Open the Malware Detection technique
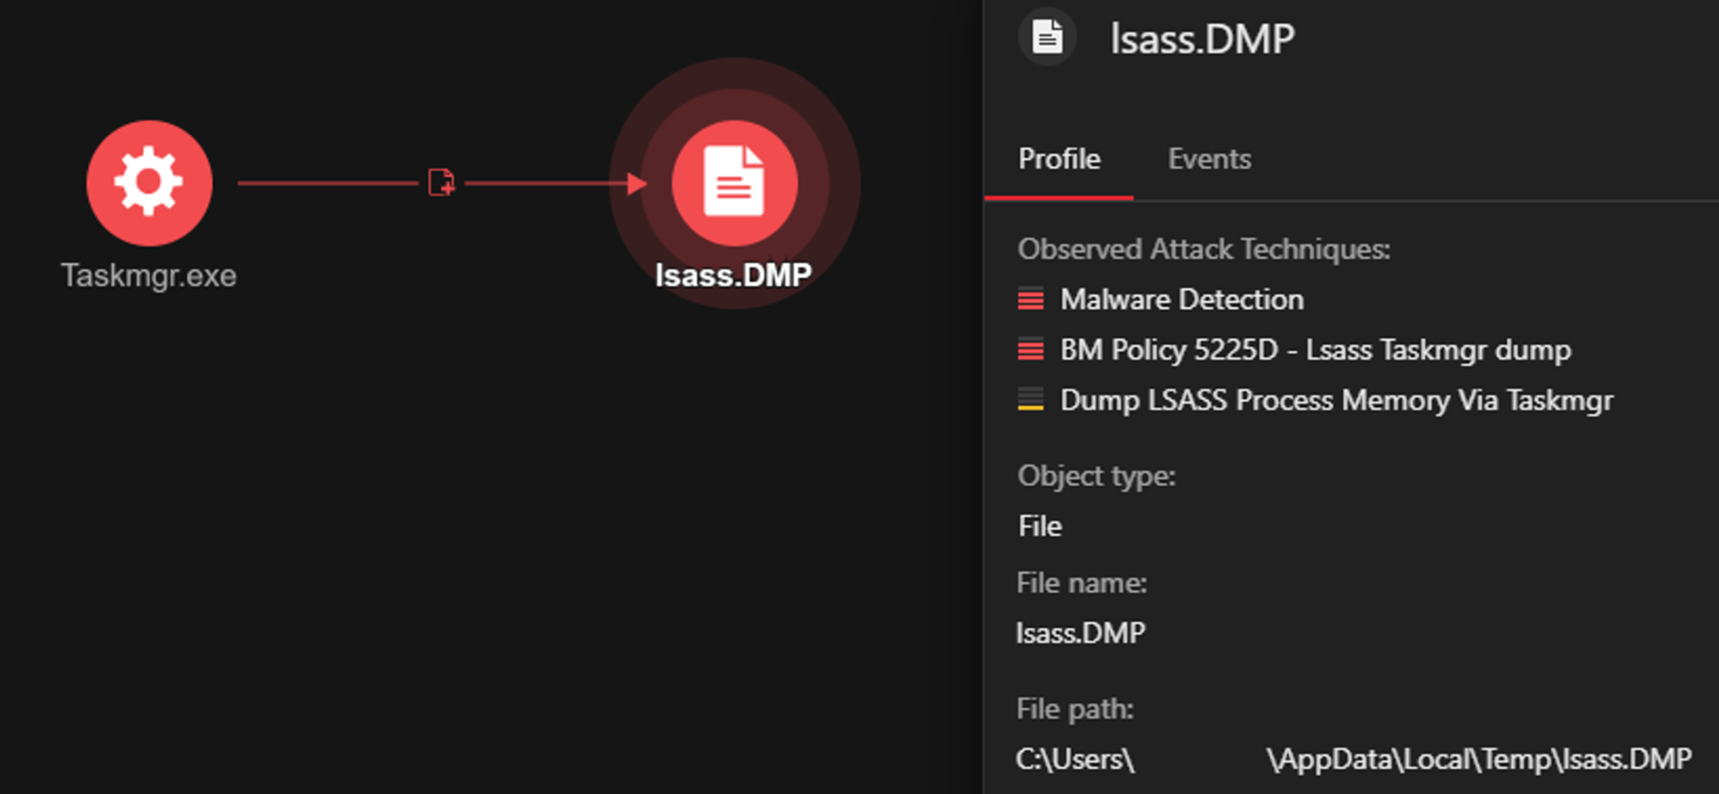The image size is (1719, 794). click(1181, 299)
